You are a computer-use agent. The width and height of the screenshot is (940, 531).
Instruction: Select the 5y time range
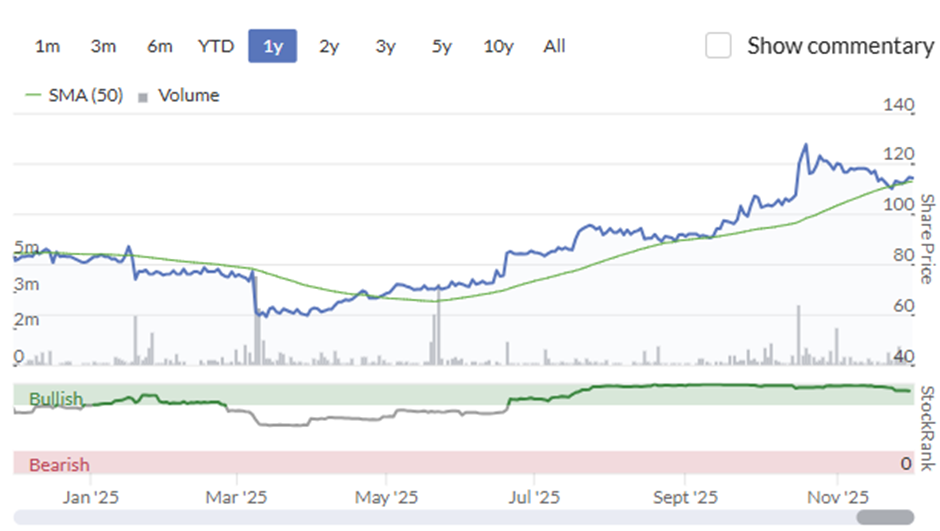[x=442, y=46]
